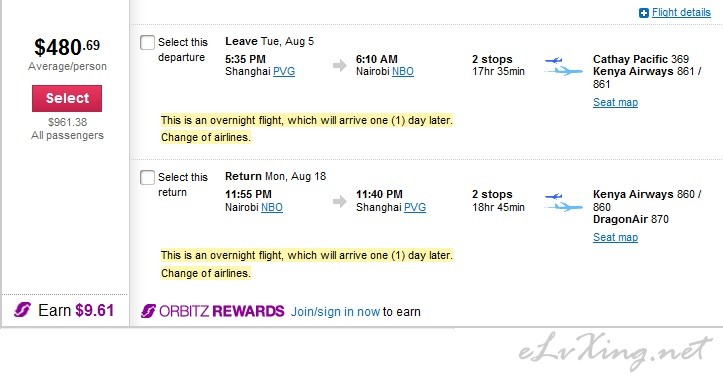Click the arrow between Nairobi and Shanghai
Image resolution: width=723 pixels, height=384 pixels.
339,201
